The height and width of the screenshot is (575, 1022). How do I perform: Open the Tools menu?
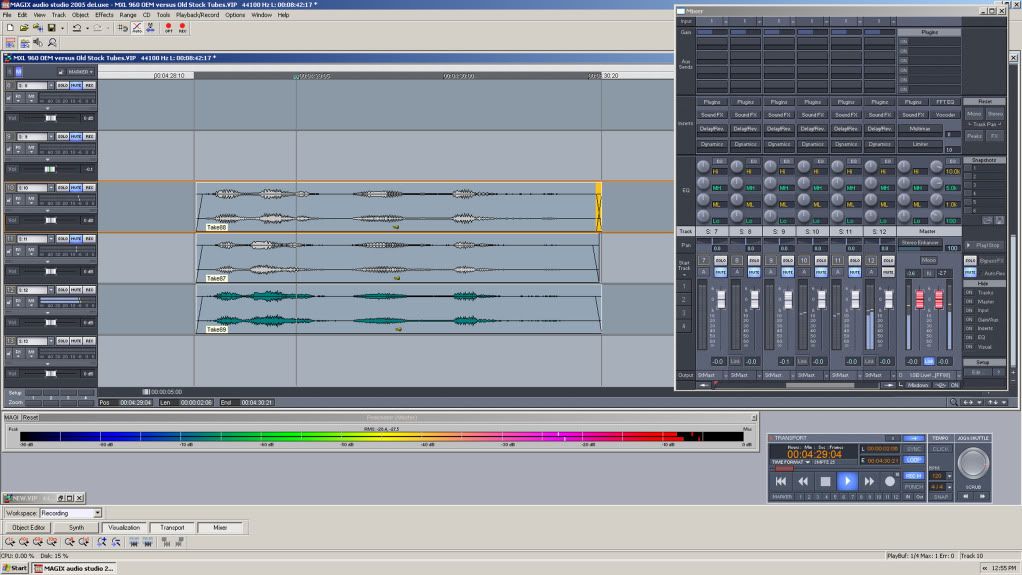[x=163, y=15]
